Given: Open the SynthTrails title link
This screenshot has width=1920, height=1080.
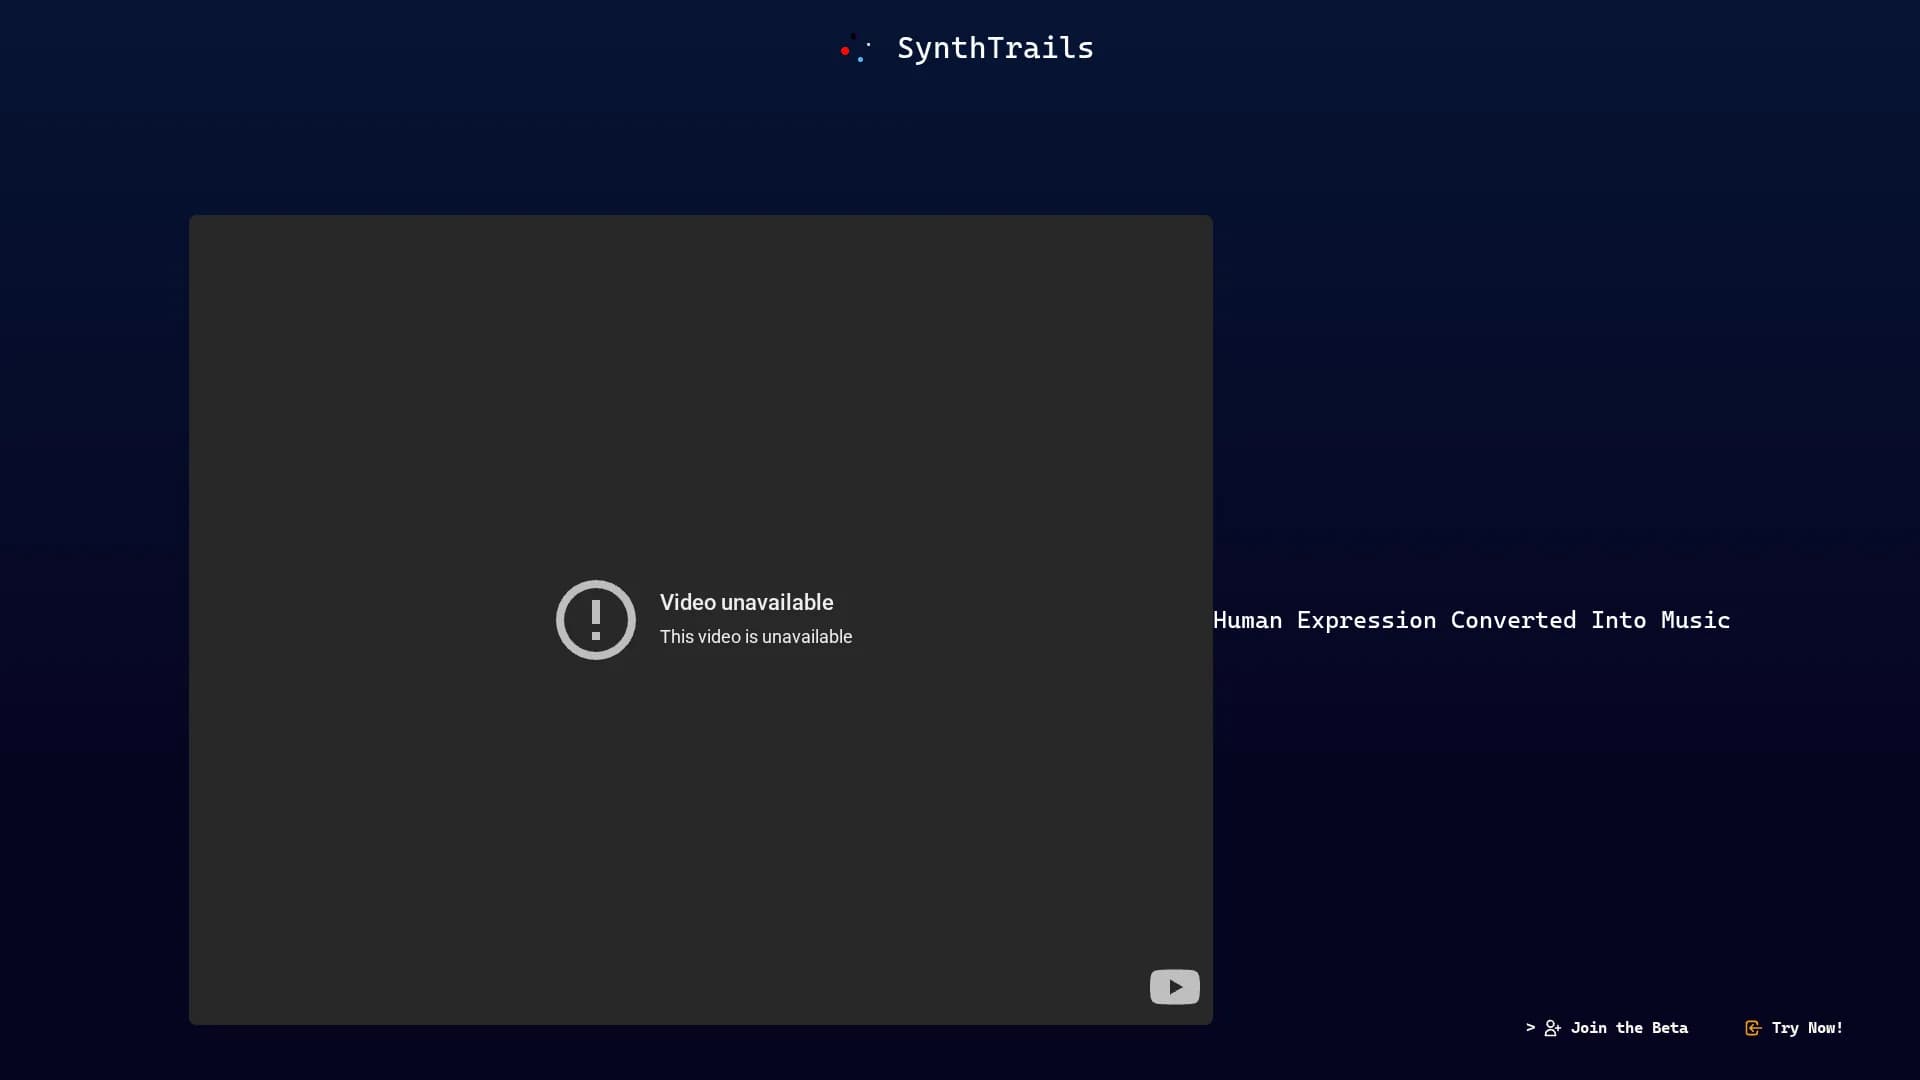Looking at the screenshot, I should click(995, 48).
